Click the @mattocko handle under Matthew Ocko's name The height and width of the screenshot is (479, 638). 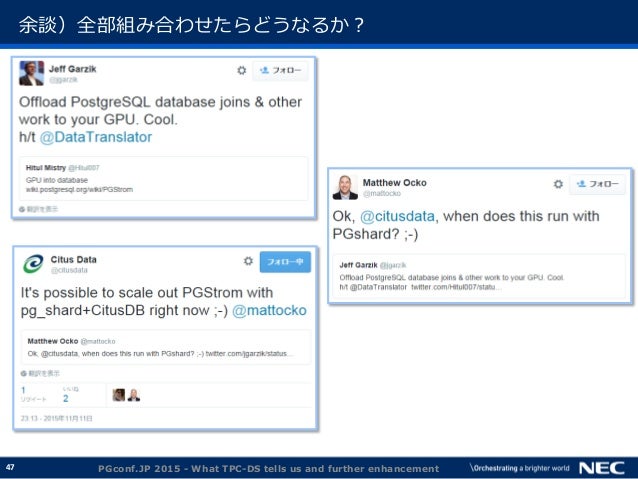pyautogui.click(x=382, y=193)
